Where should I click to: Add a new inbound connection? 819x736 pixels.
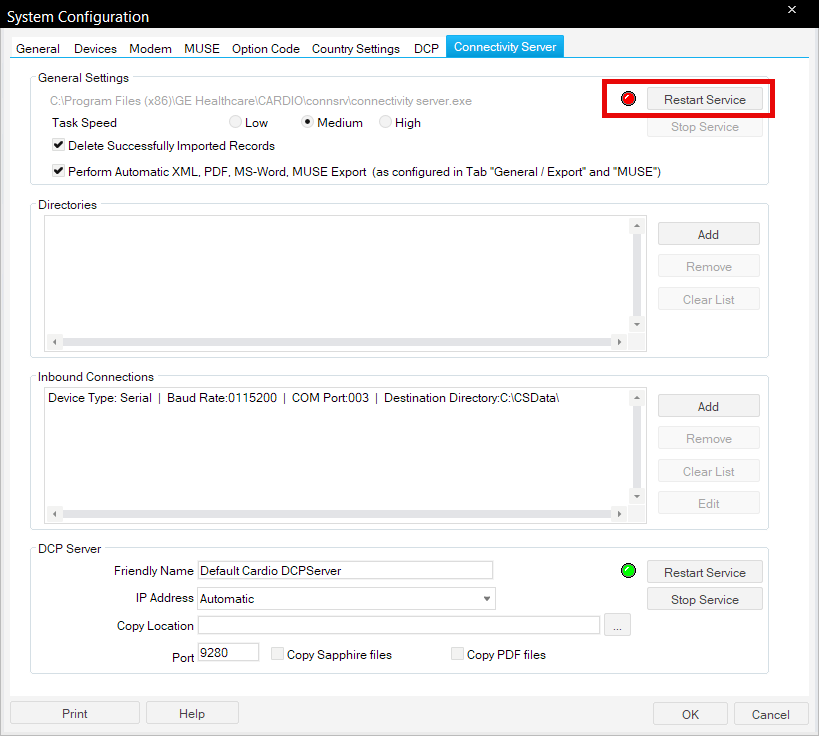click(x=708, y=406)
